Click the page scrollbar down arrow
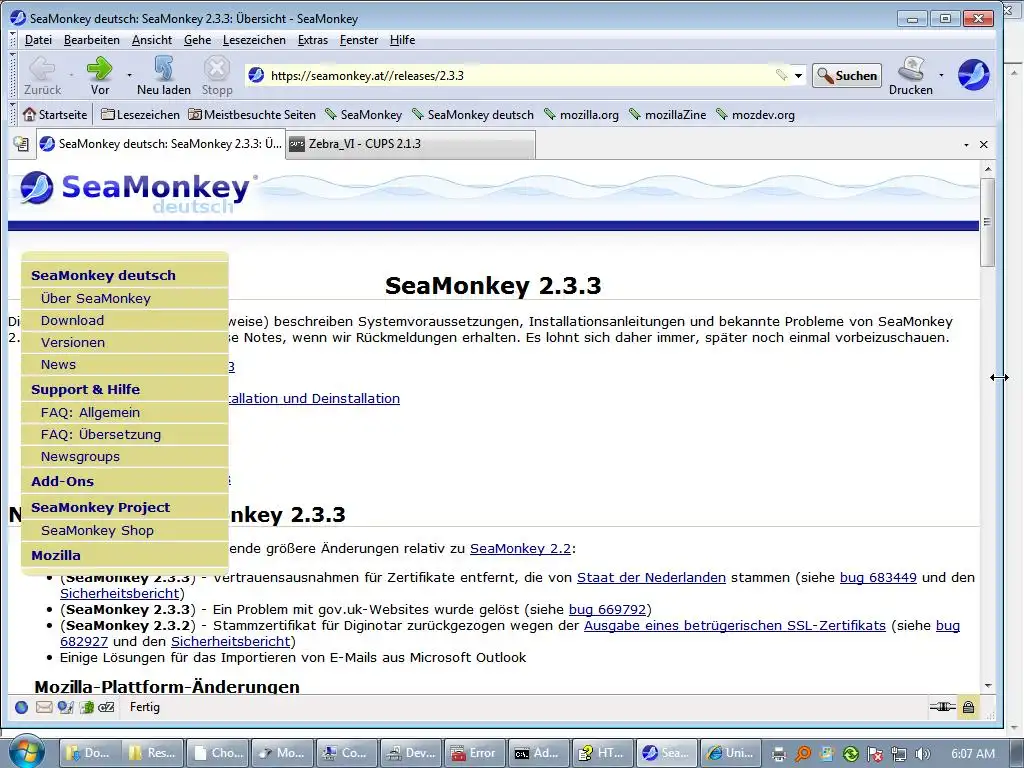The width and height of the screenshot is (1024, 768). [x=987, y=686]
